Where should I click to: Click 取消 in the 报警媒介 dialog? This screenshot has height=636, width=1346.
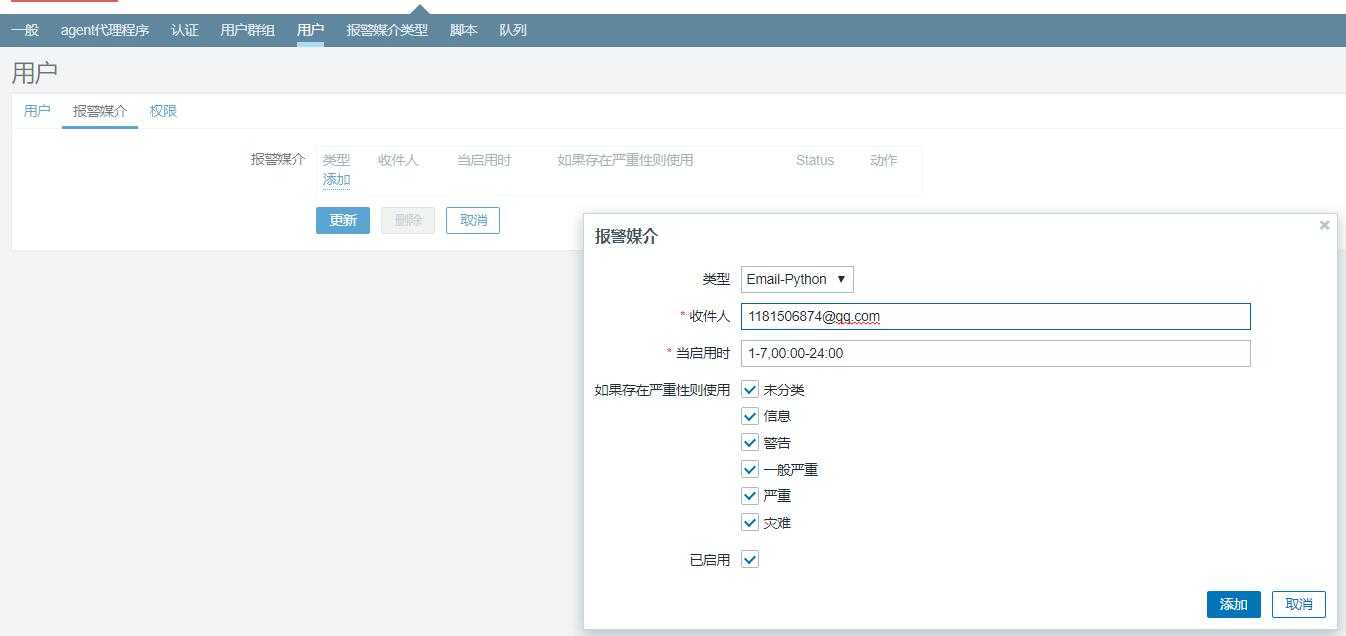[x=1298, y=604]
